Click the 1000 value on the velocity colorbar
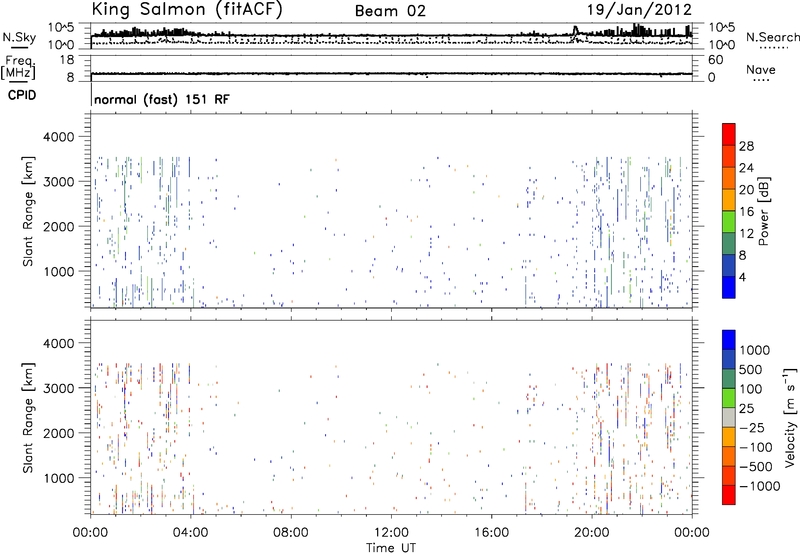This screenshot has height=554, width=800. pos(754,350)
